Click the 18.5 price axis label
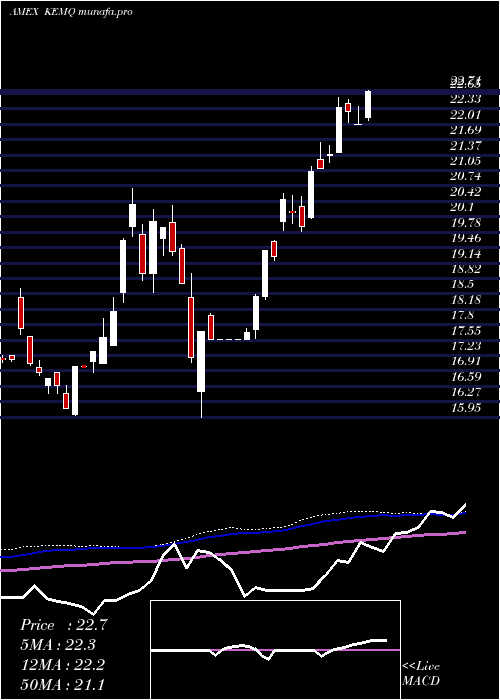 pyautogui.click(x=462, y=284)
